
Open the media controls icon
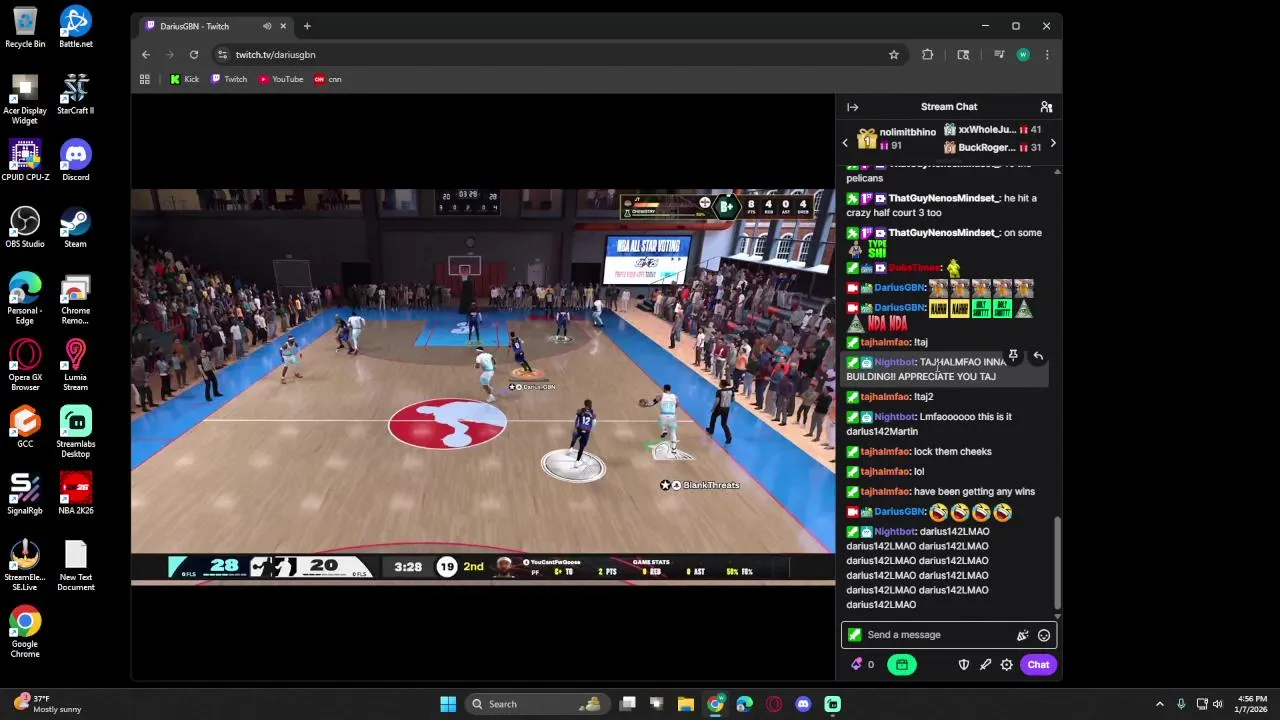coord(998,55)
